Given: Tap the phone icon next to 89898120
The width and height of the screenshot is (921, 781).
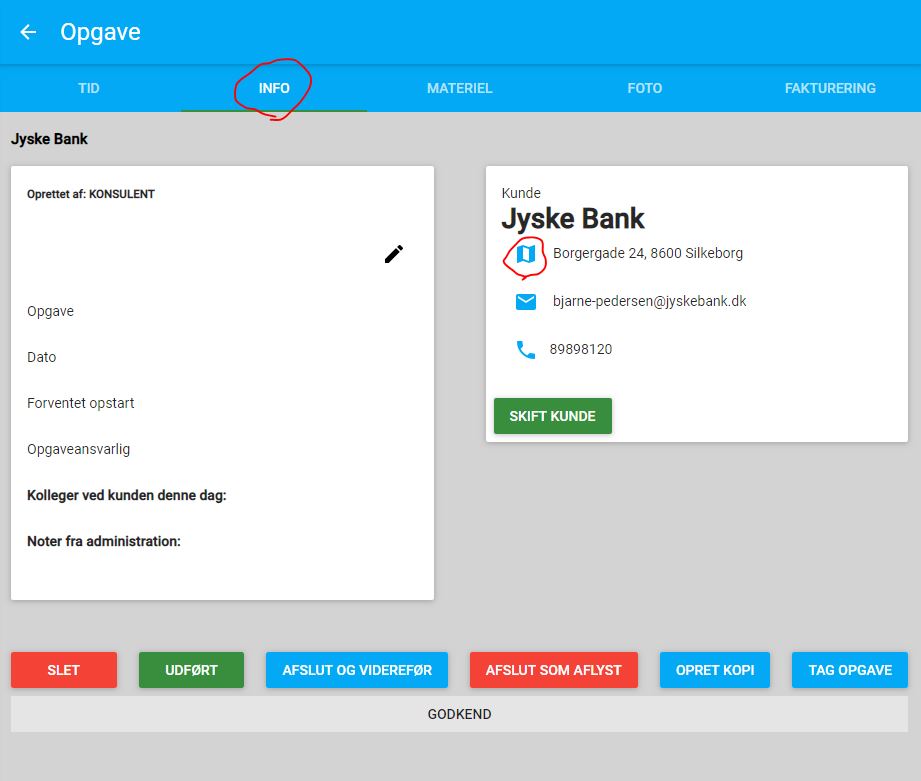Looking at the screenshot, I should coord(526,349).
